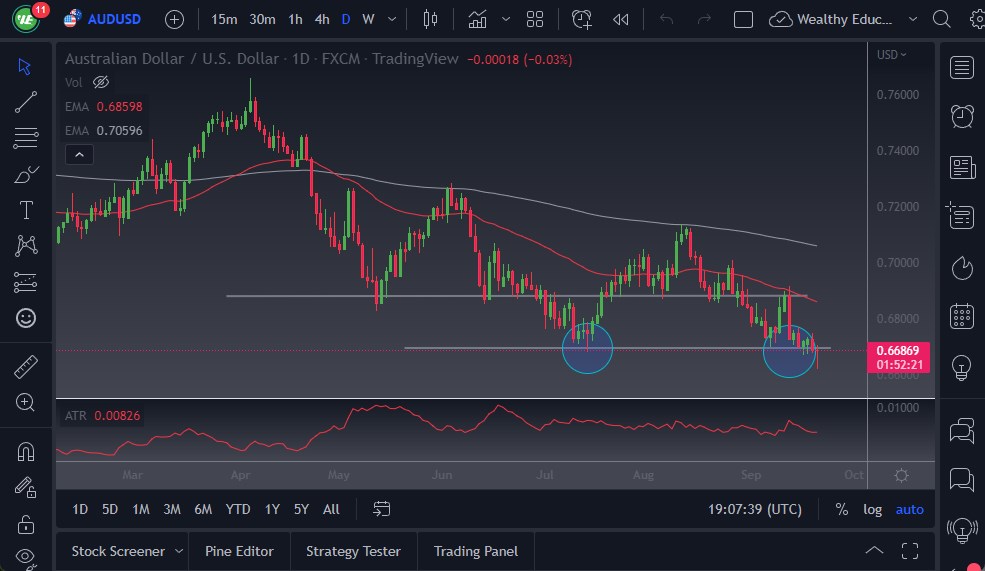Screen dimensions: 985x571
Task: Open the calendar panel in right sidebar
Action: click(x=962, y=316)
